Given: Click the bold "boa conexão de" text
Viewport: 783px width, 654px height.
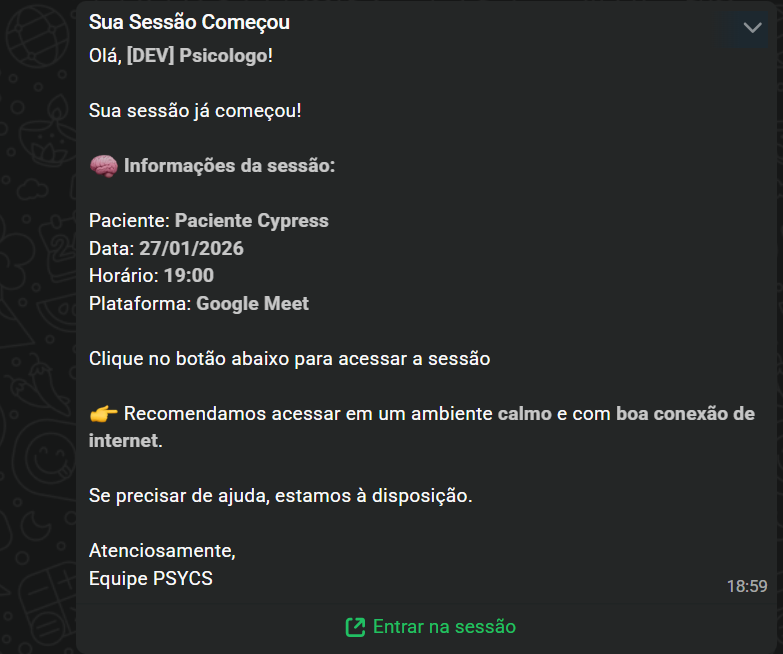Looking at the screenshot, I should [685, 414].
